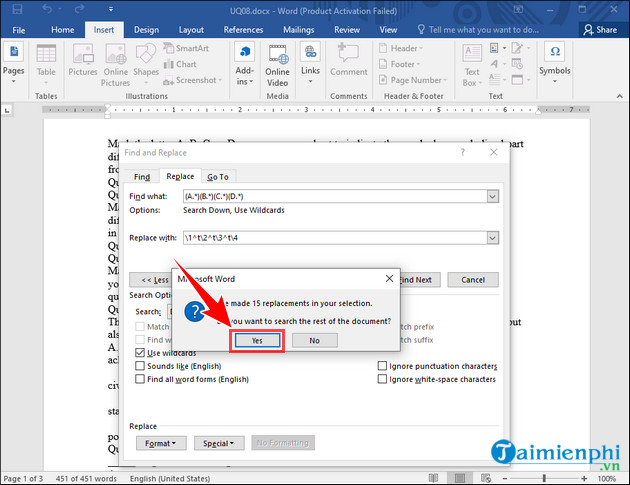The image size is (630, 485).
Task: Open the Shapes gallery
Action: [x=146, y=64]
